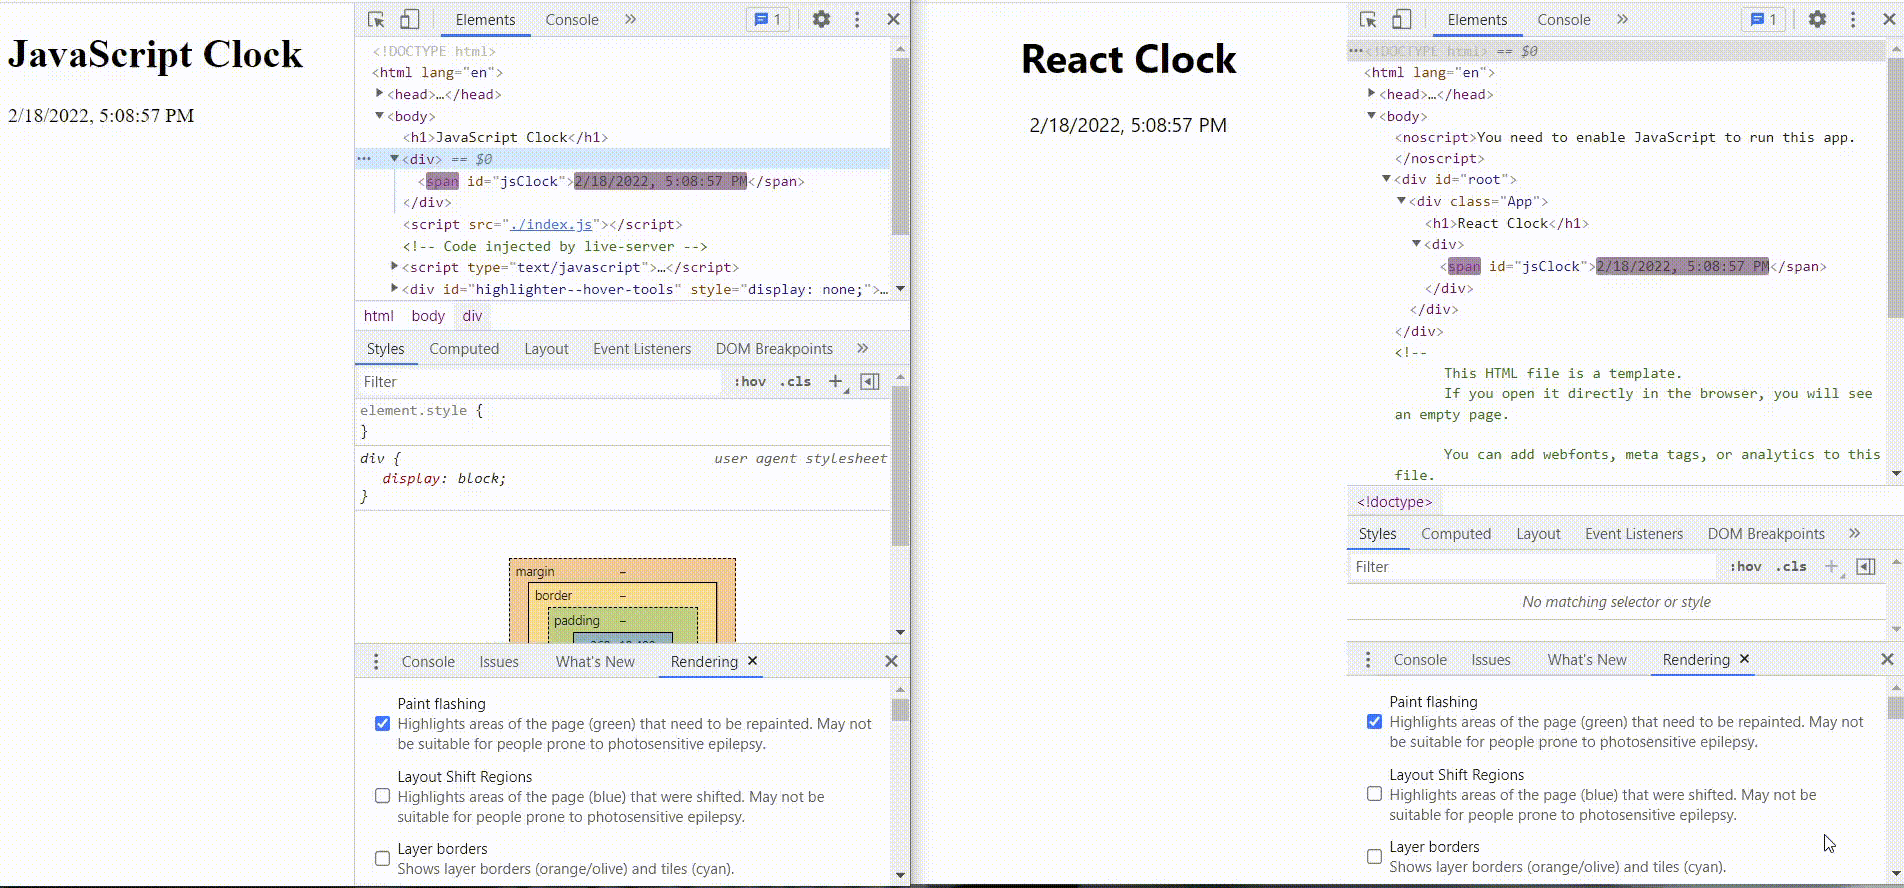
Task: Toggle .cls editor in left Styles pane
Action: [795, 381]
